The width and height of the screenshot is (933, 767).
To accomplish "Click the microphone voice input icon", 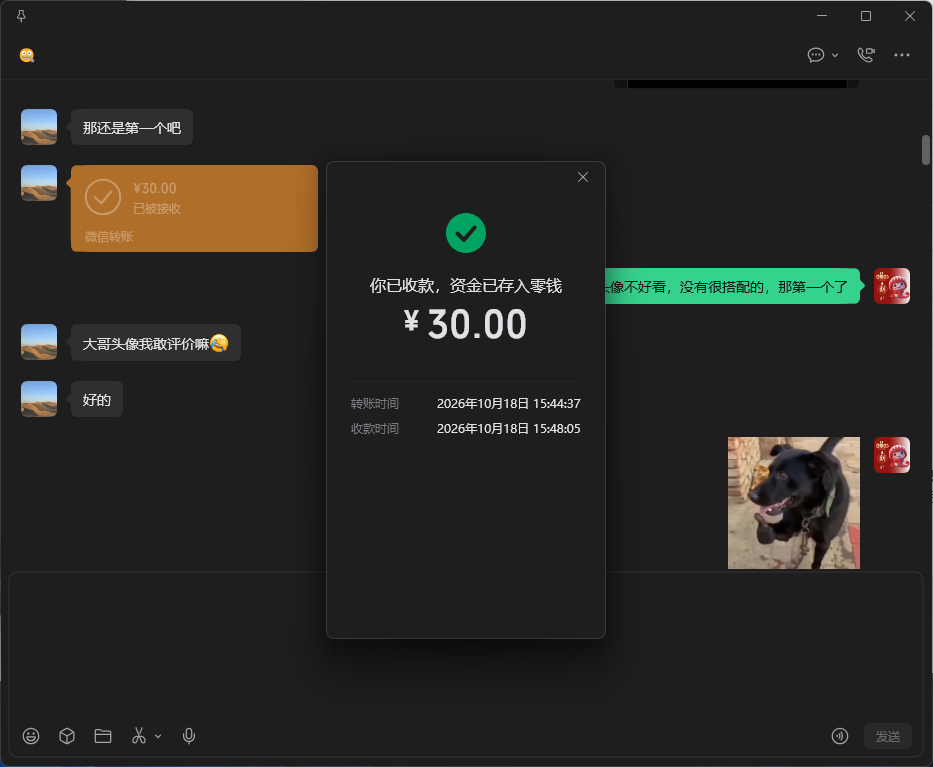I will click(189, 736).
